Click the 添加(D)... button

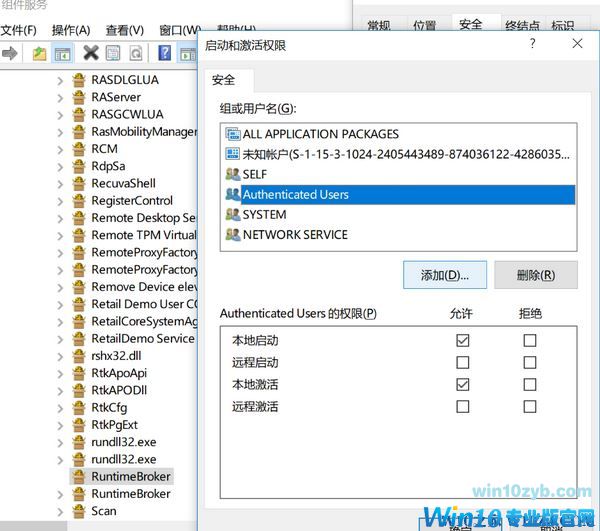point(445,275)
